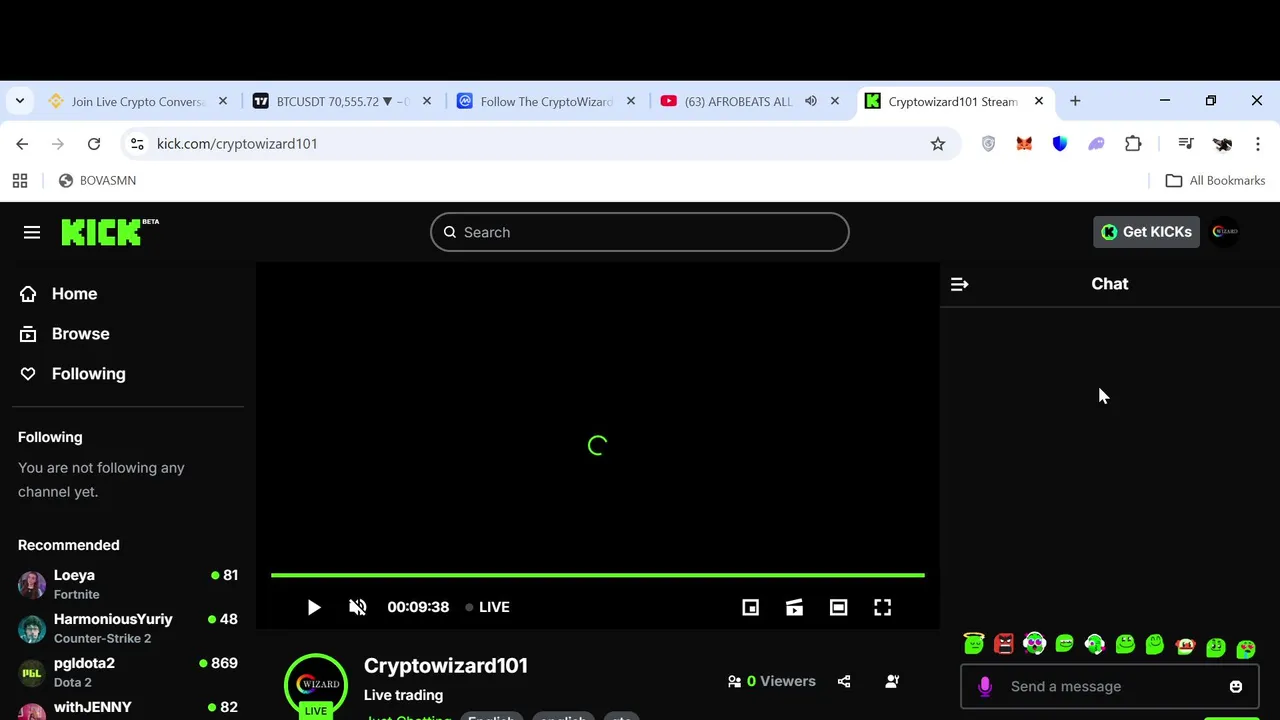Unmute the stream audio
1280x720 pixels.
[358, 607]
